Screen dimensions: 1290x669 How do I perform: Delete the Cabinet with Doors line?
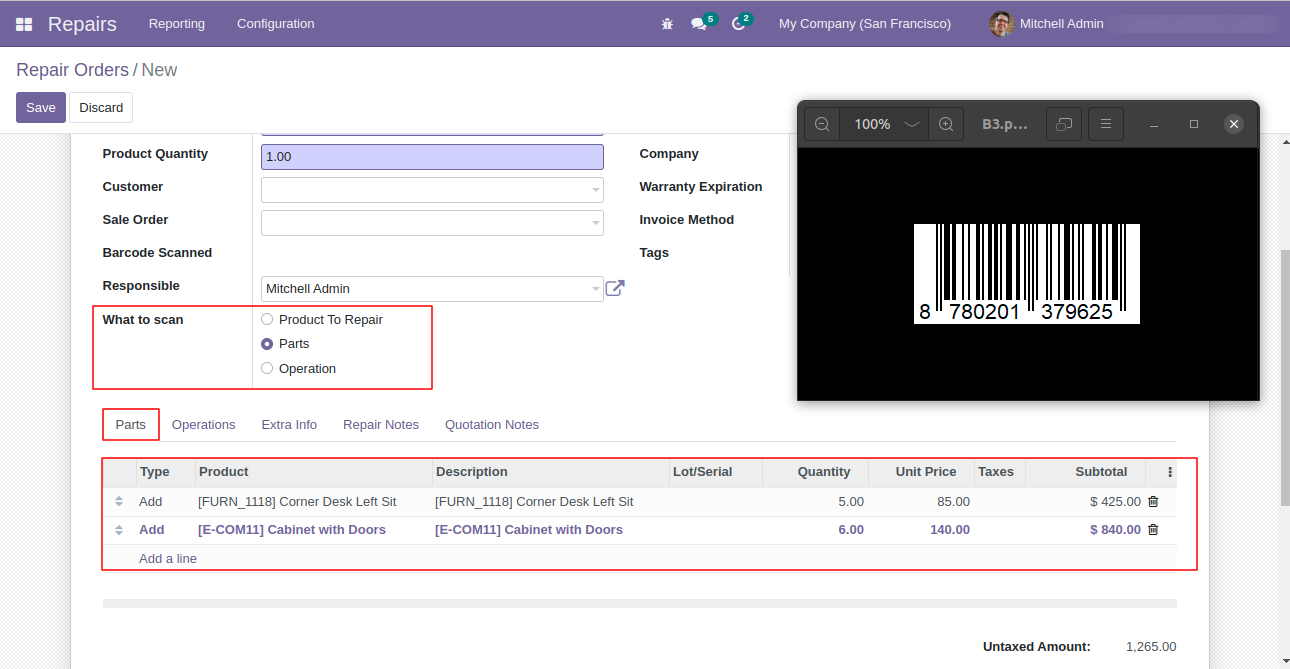click(1153, 530)
